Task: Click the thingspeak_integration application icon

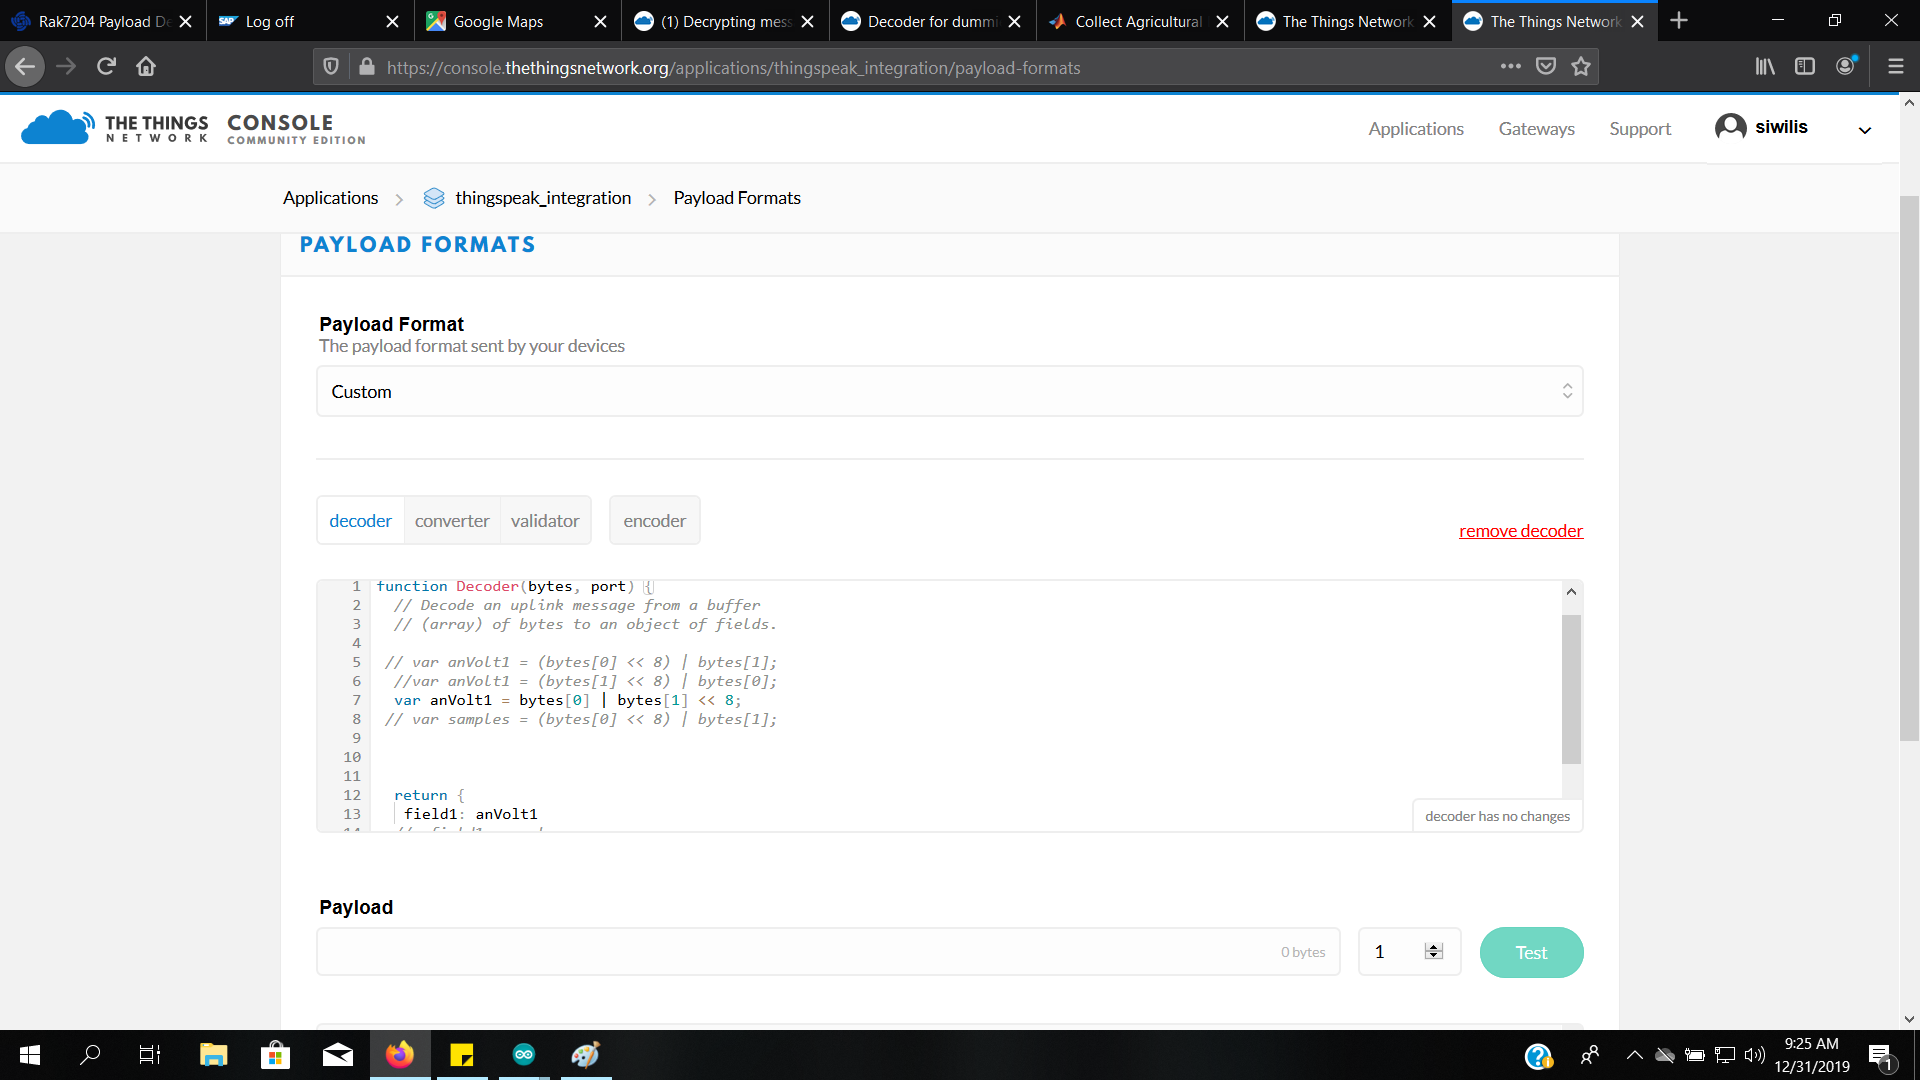Action: [x=434, y=198]
